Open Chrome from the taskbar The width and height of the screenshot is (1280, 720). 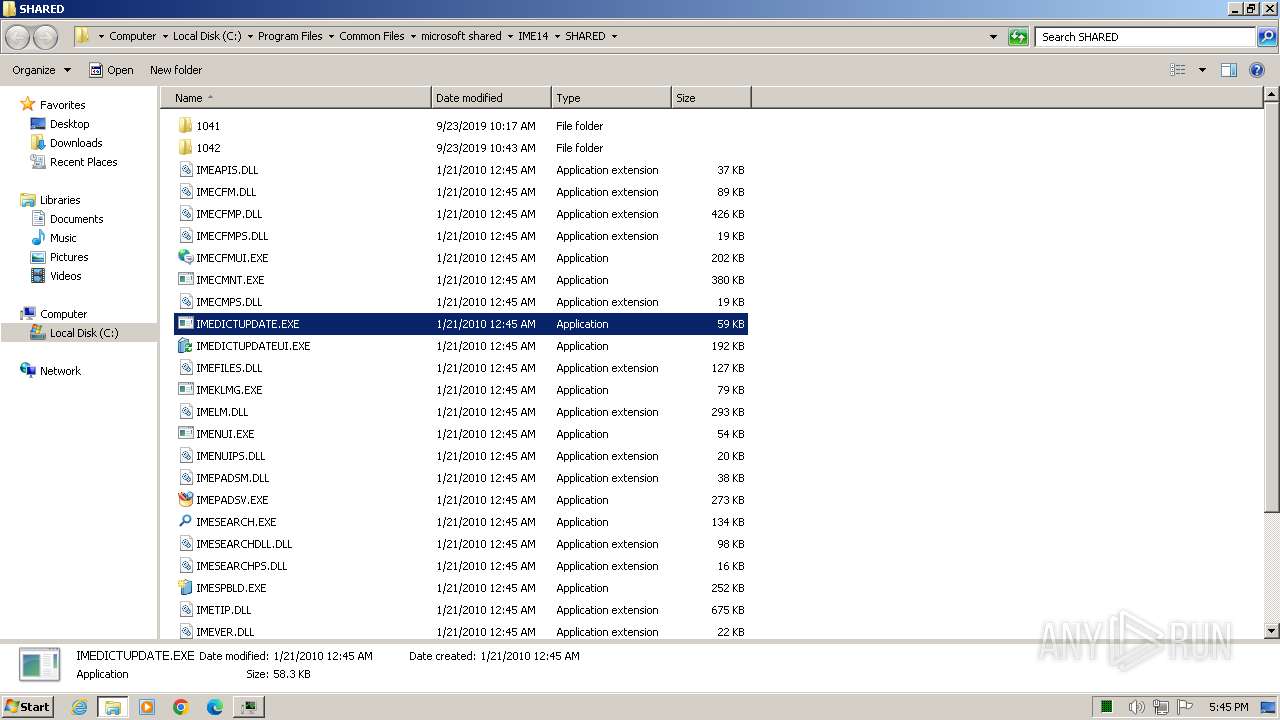pos(181,707)
